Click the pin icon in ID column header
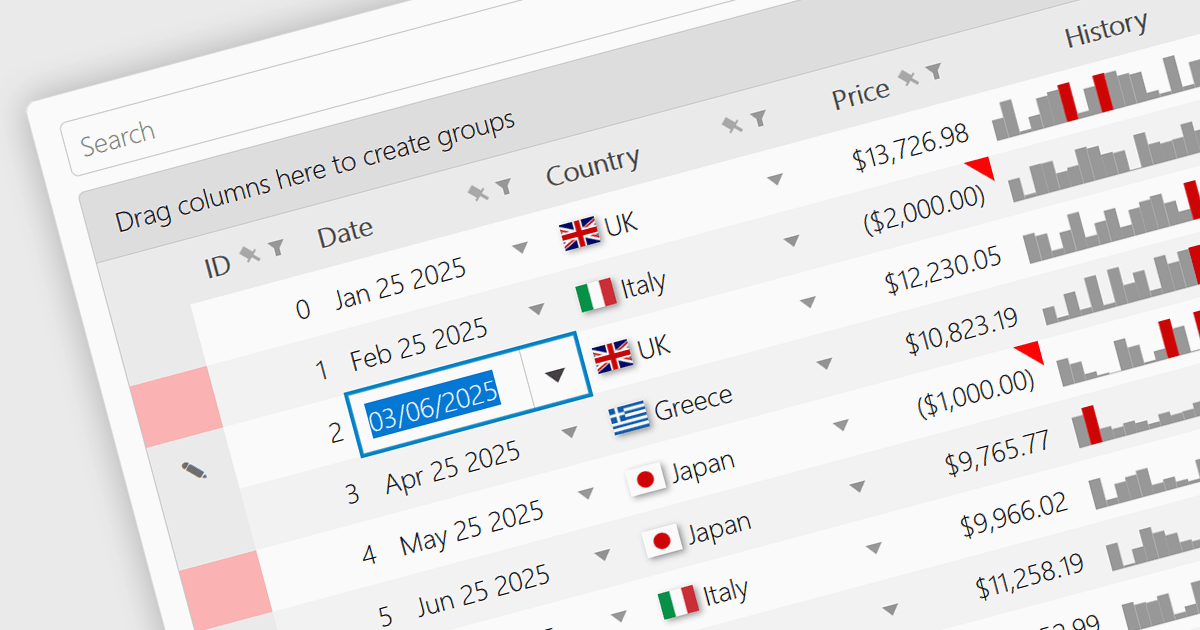The height and width of the screenshot is (630, 1200). pyautogui.click(x=250, y=256)
